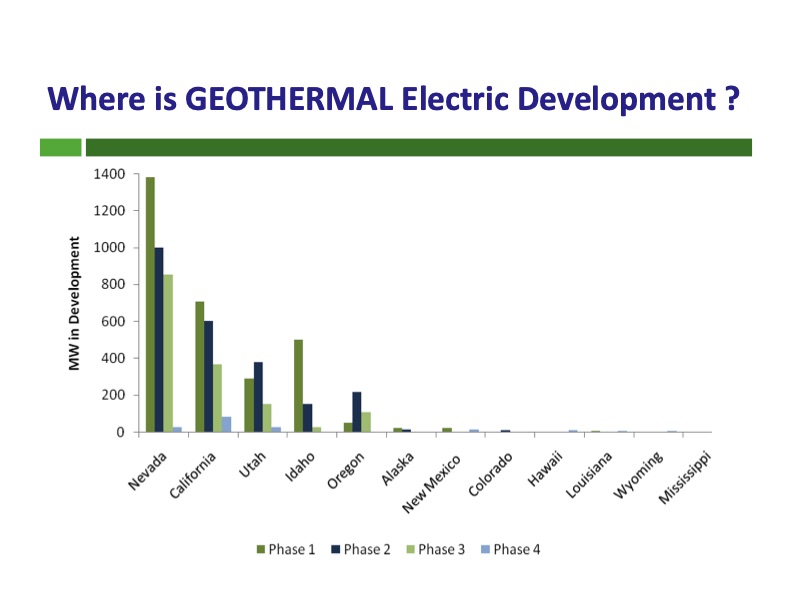This screenshot has width=792, height=612.
Task: Select California's Phase 2 bar
Action: (209, 377)
